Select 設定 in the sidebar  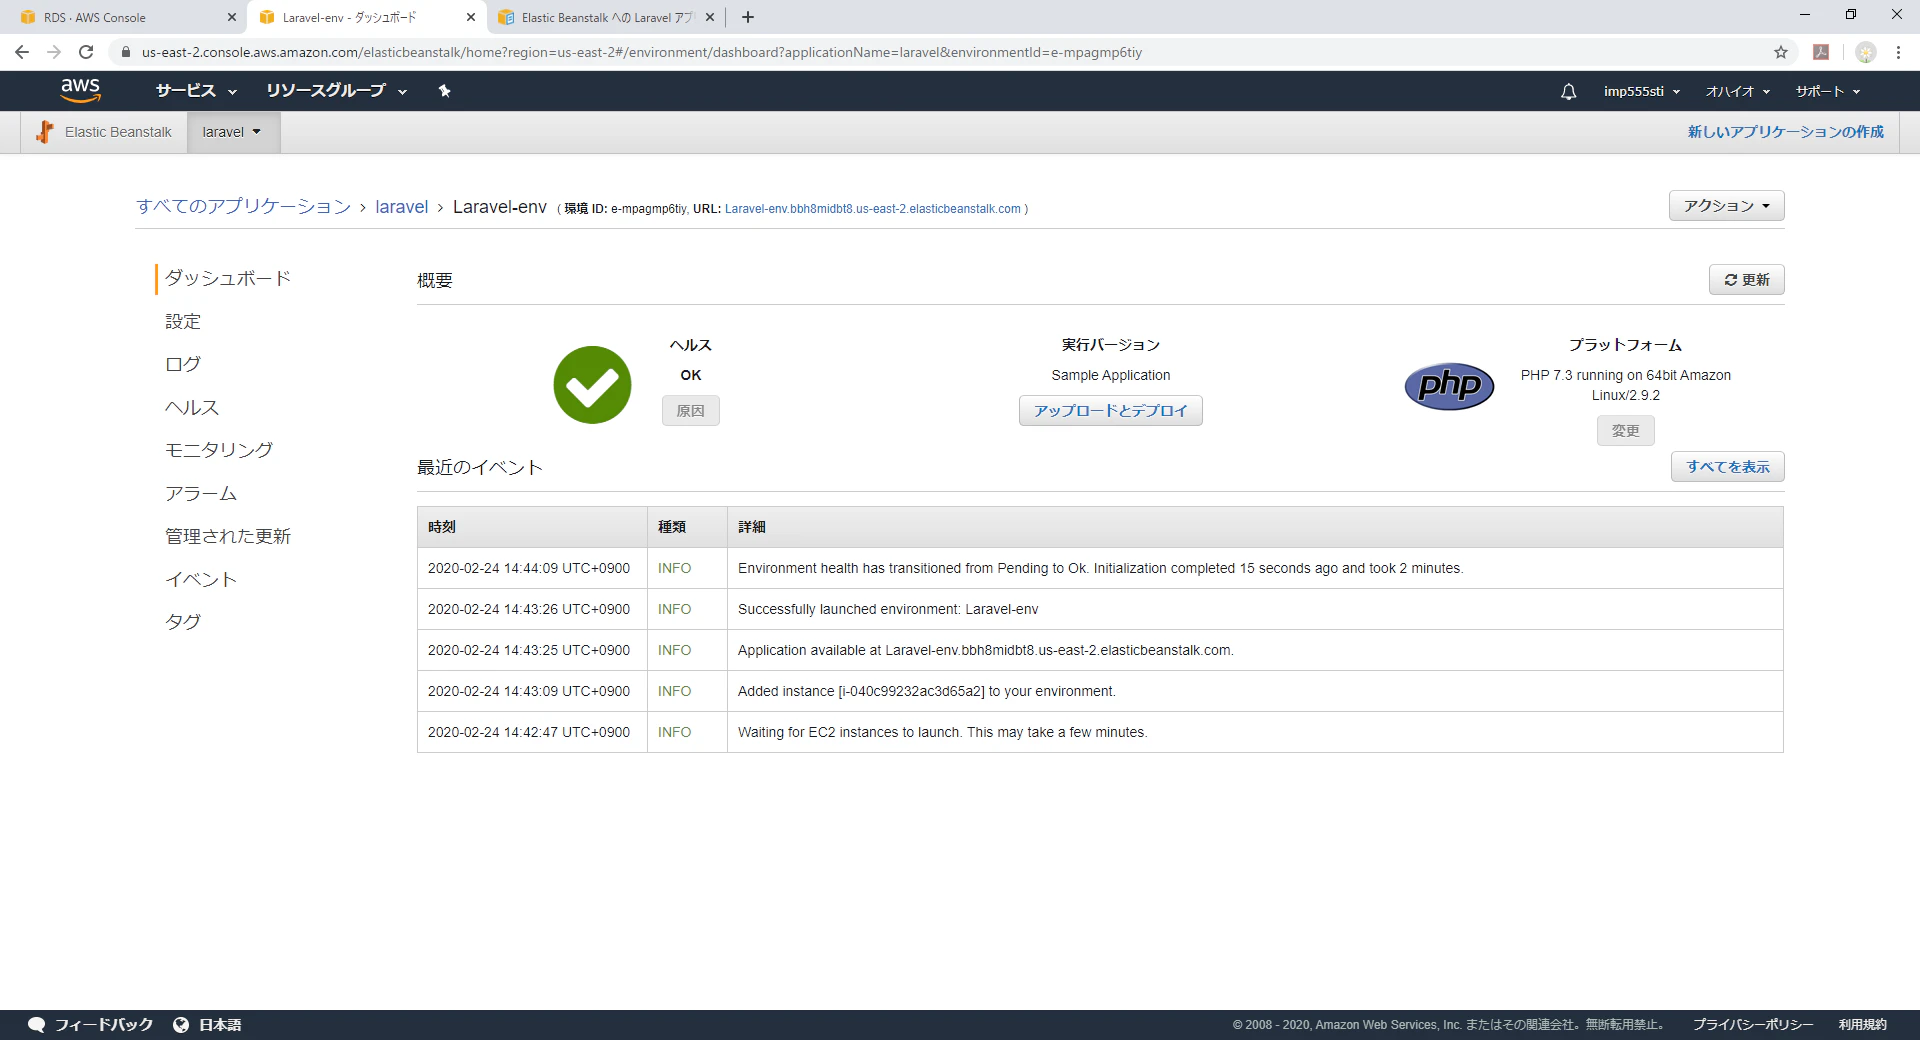[x=183, y=321]
